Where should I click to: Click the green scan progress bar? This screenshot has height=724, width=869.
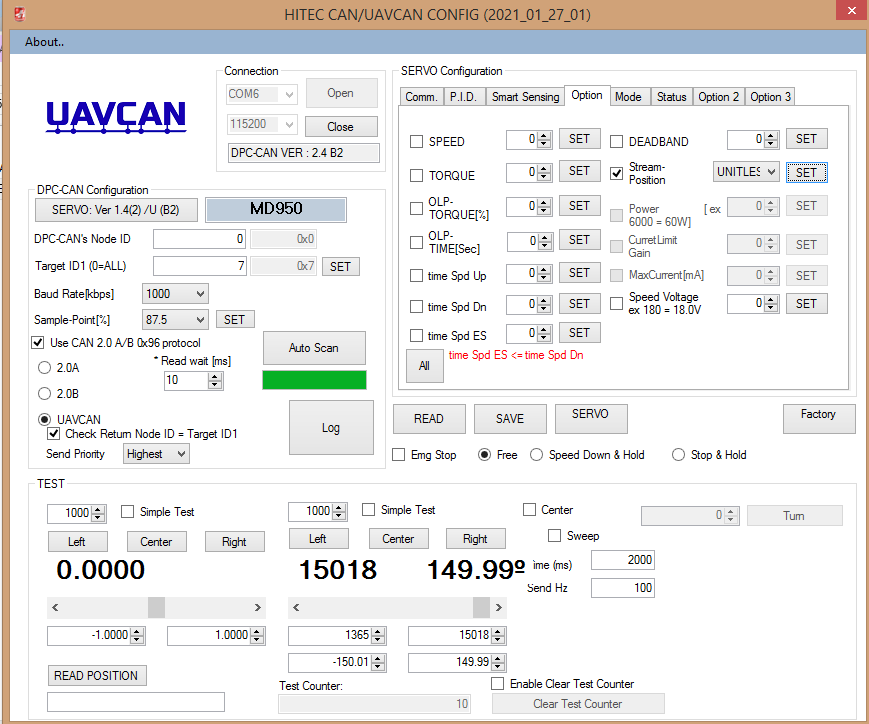[x=314, y=380]
